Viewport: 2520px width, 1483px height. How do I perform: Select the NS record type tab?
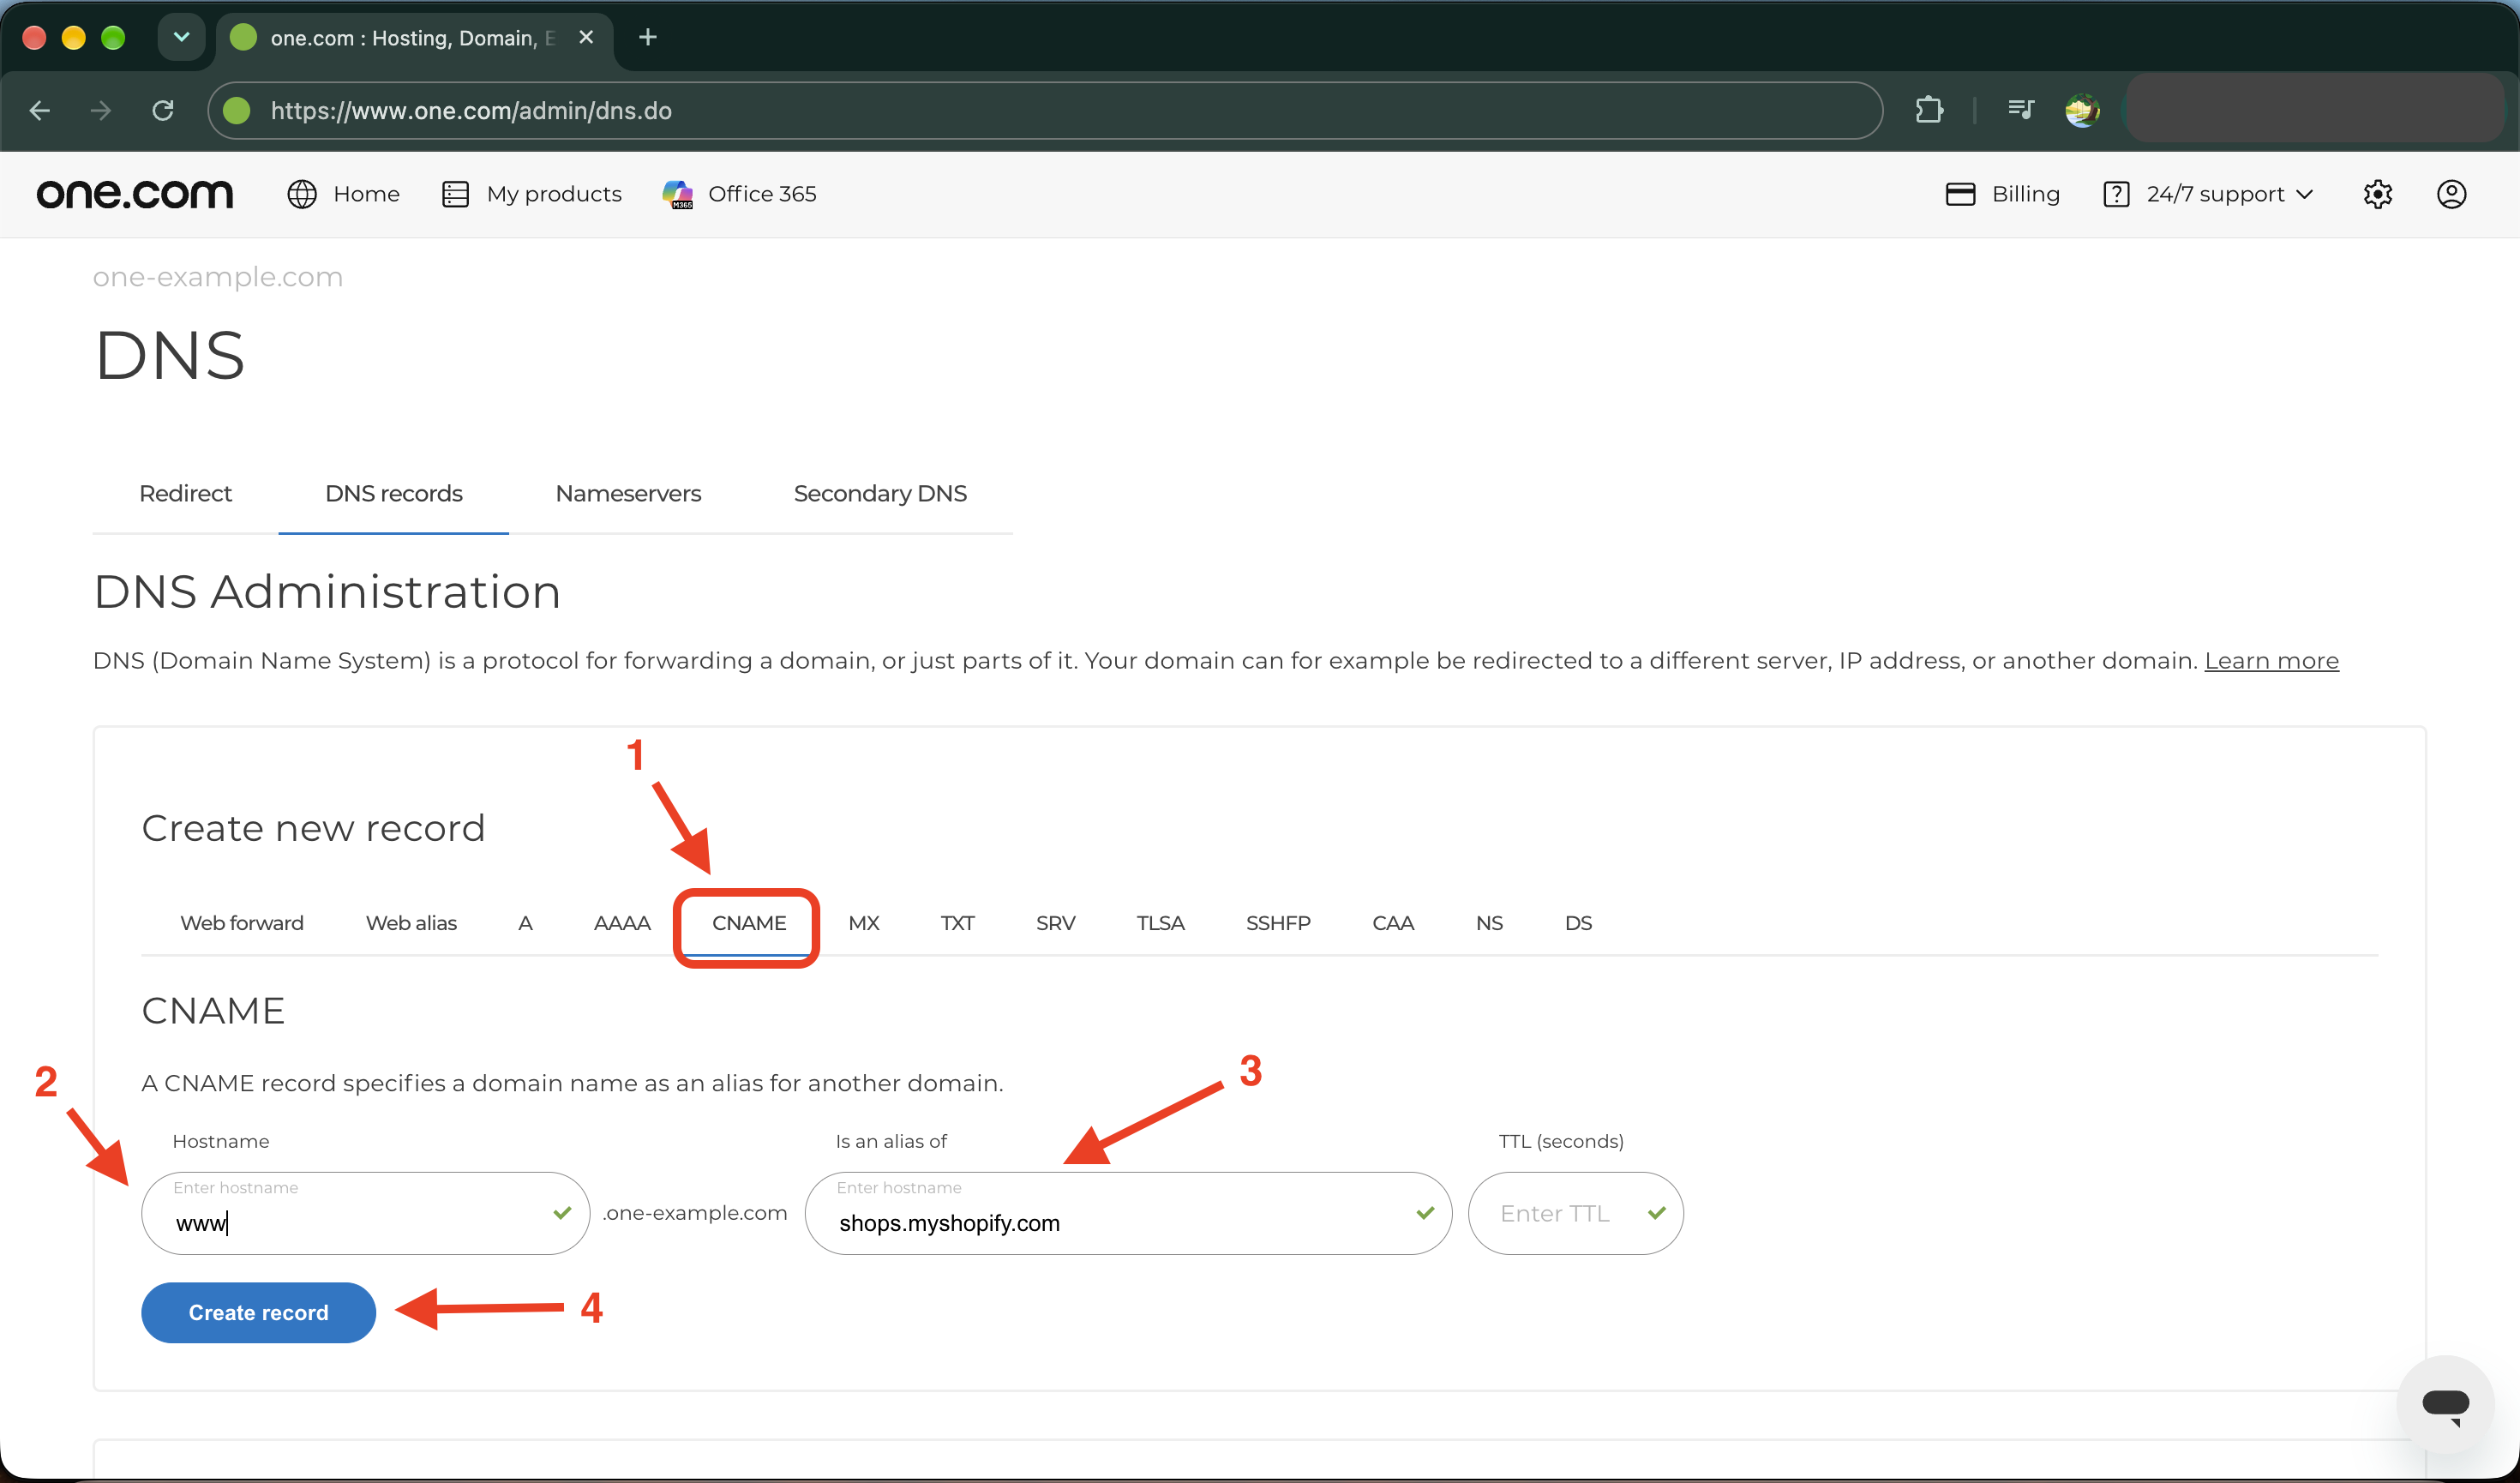click(1489, 923)
